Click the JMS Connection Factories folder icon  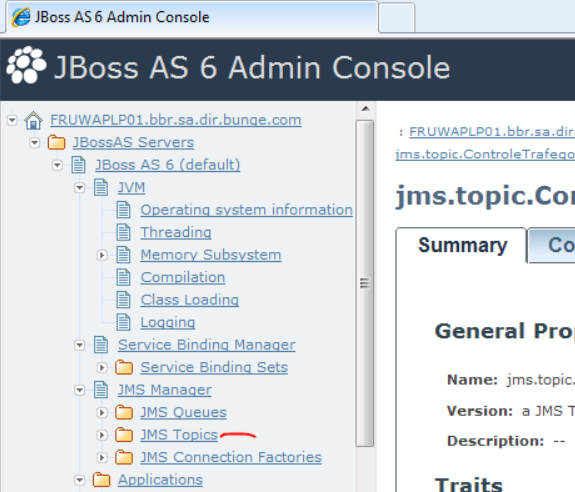click(124, 457)
